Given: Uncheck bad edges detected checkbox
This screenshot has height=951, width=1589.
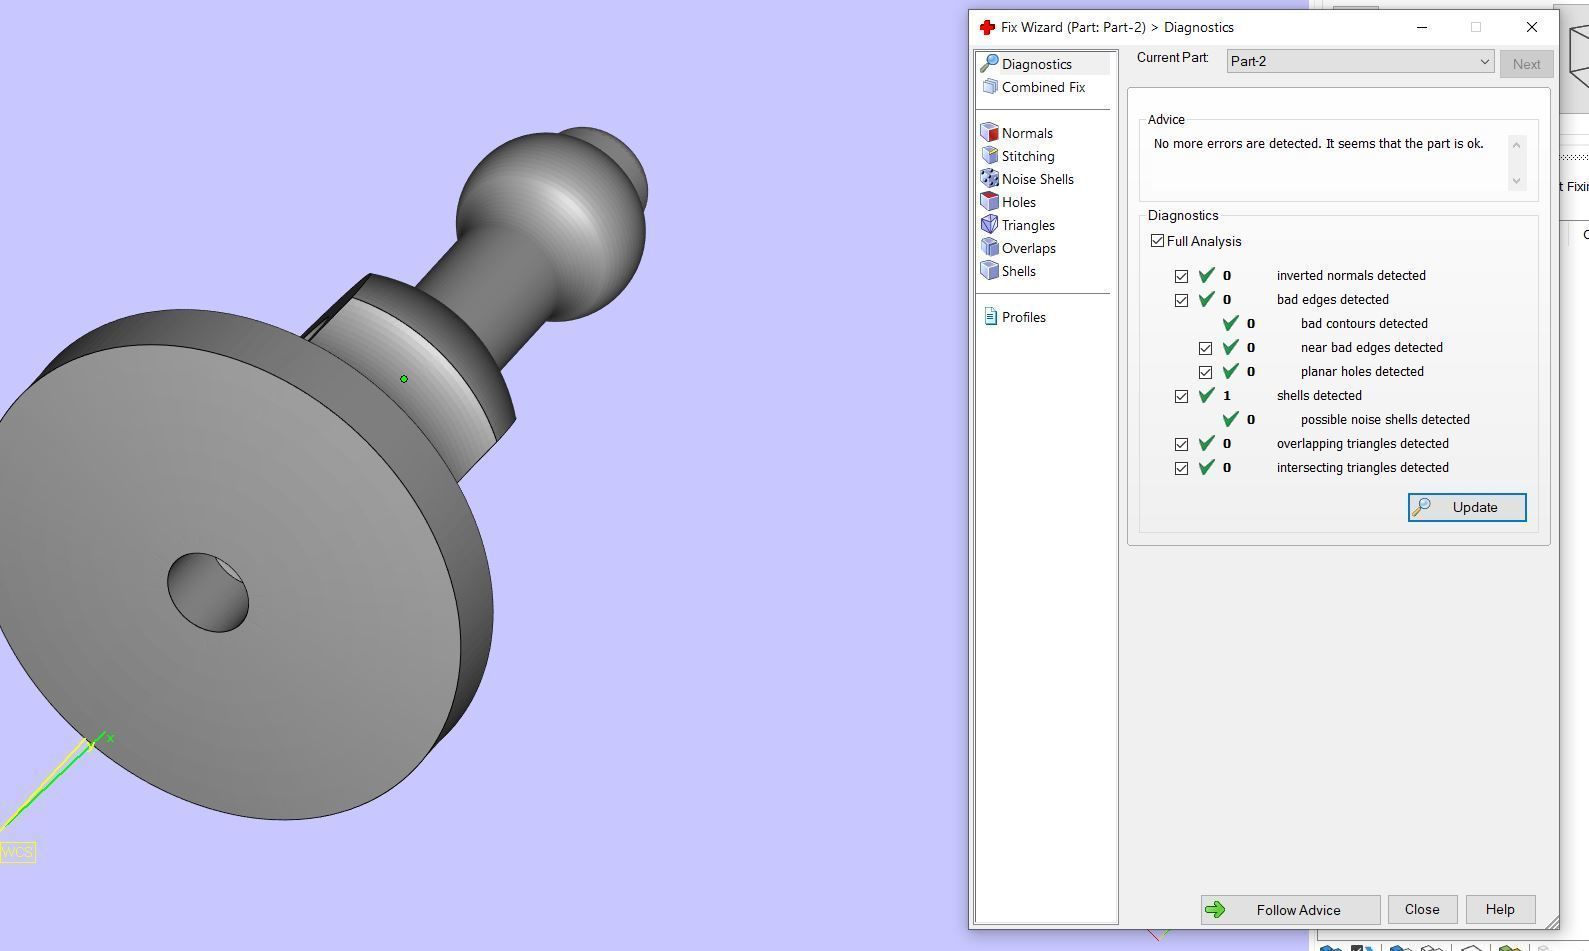Looking at the screenshot, I should click(1181, 300).
